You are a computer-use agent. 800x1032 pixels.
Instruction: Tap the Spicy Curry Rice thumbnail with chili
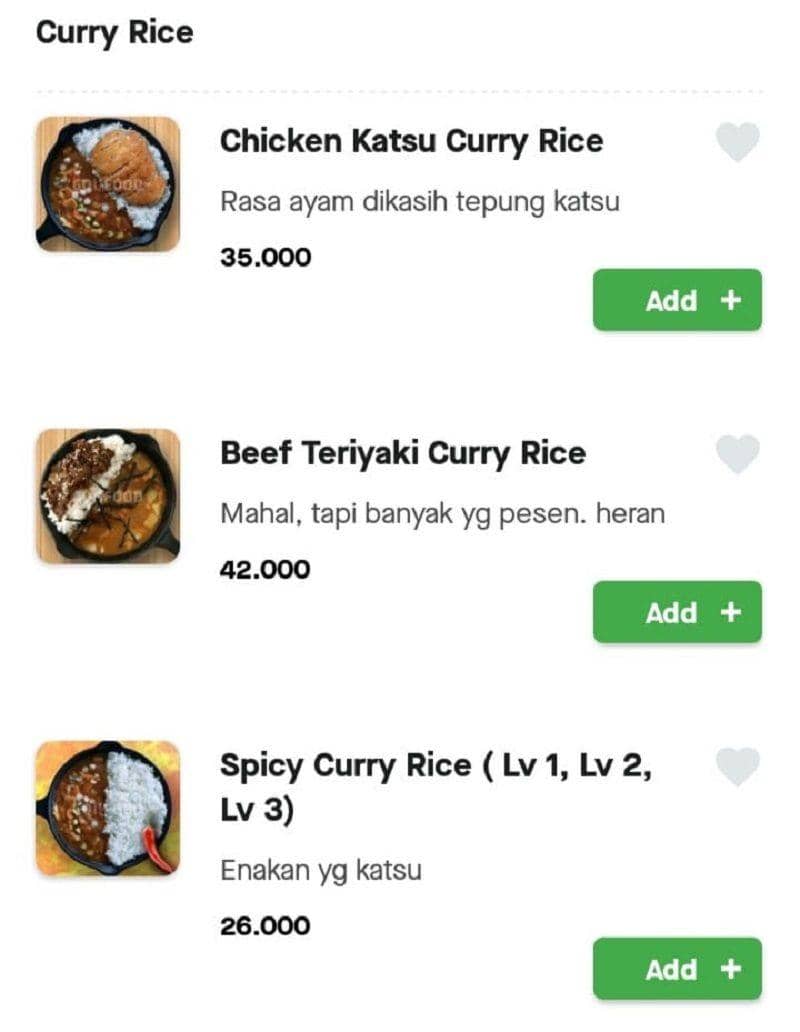[108, 808]
